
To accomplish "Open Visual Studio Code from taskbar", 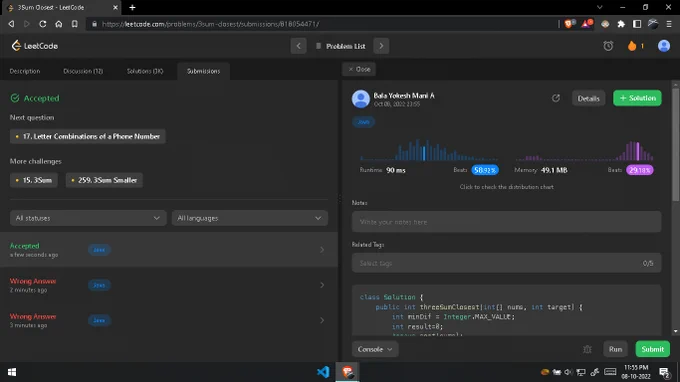I will 323,372.
